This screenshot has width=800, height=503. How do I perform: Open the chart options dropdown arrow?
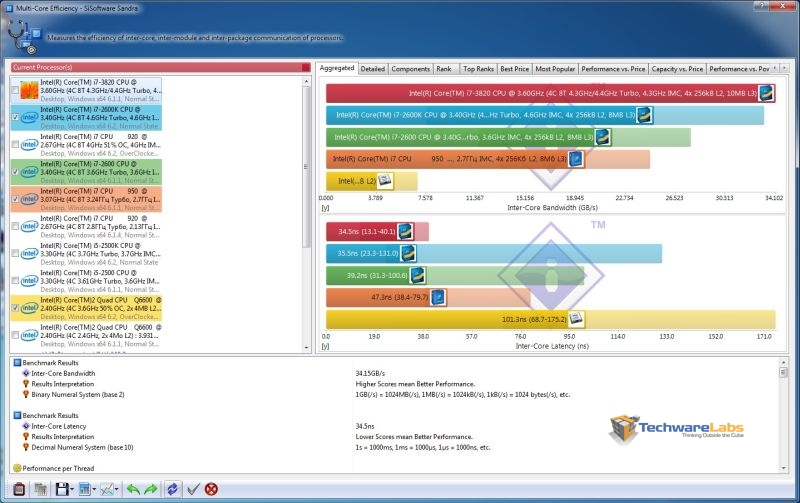click(94, 490)
